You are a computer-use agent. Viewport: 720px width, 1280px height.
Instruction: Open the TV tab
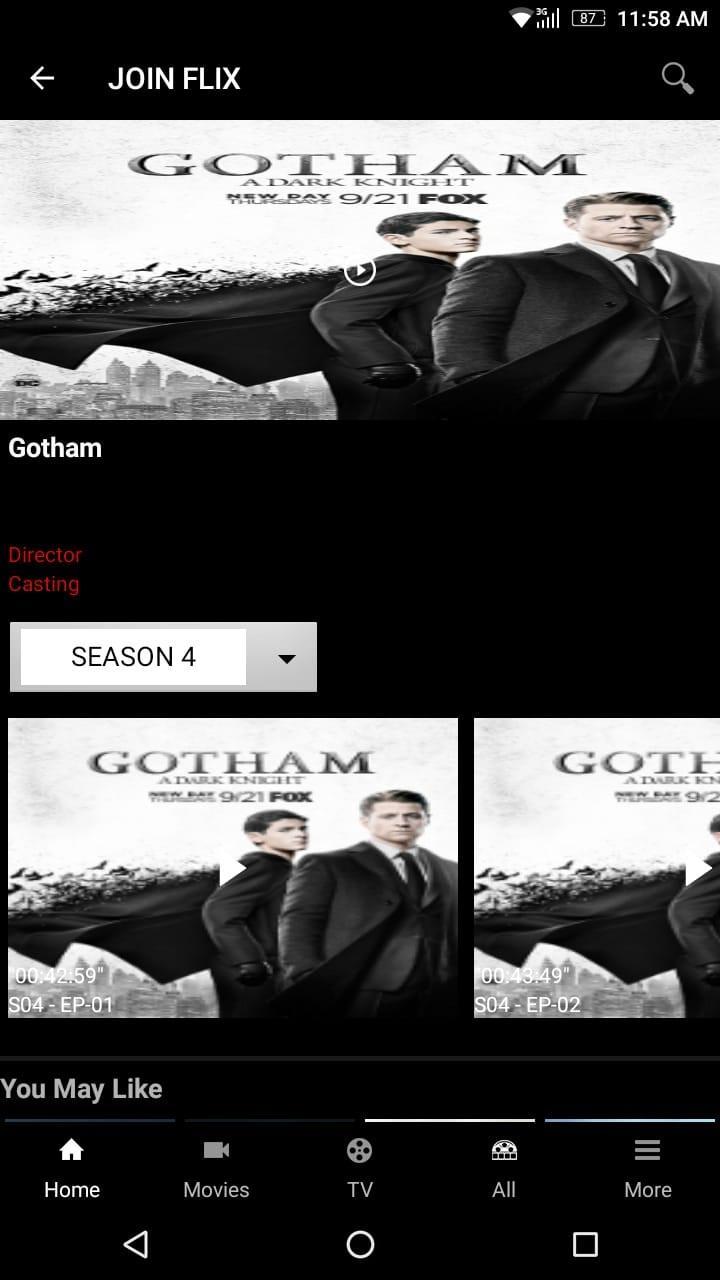(x=360, y=1169)
